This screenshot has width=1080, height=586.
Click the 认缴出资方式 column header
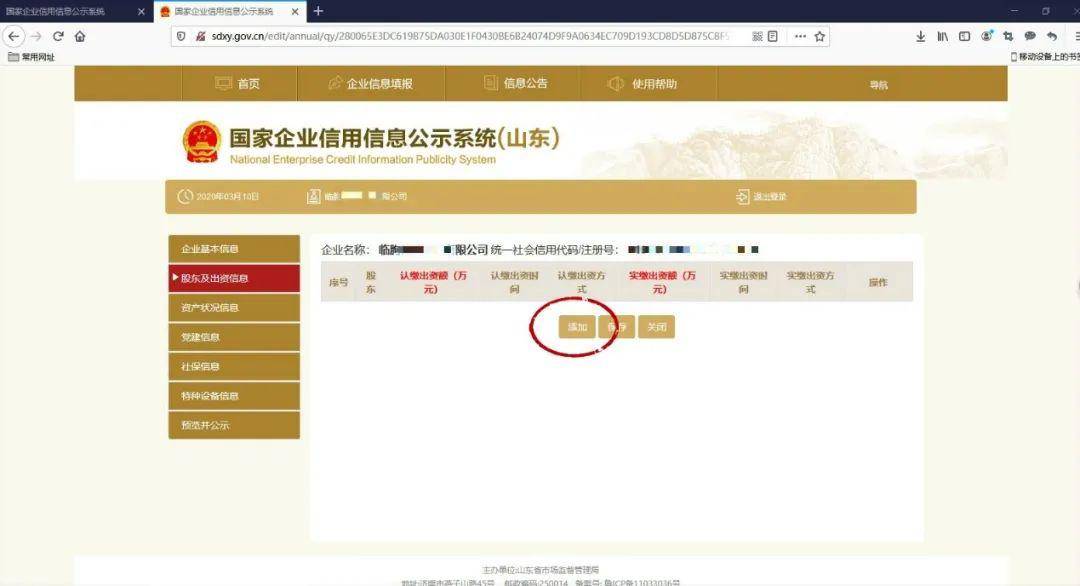click(x=581, y=282)
